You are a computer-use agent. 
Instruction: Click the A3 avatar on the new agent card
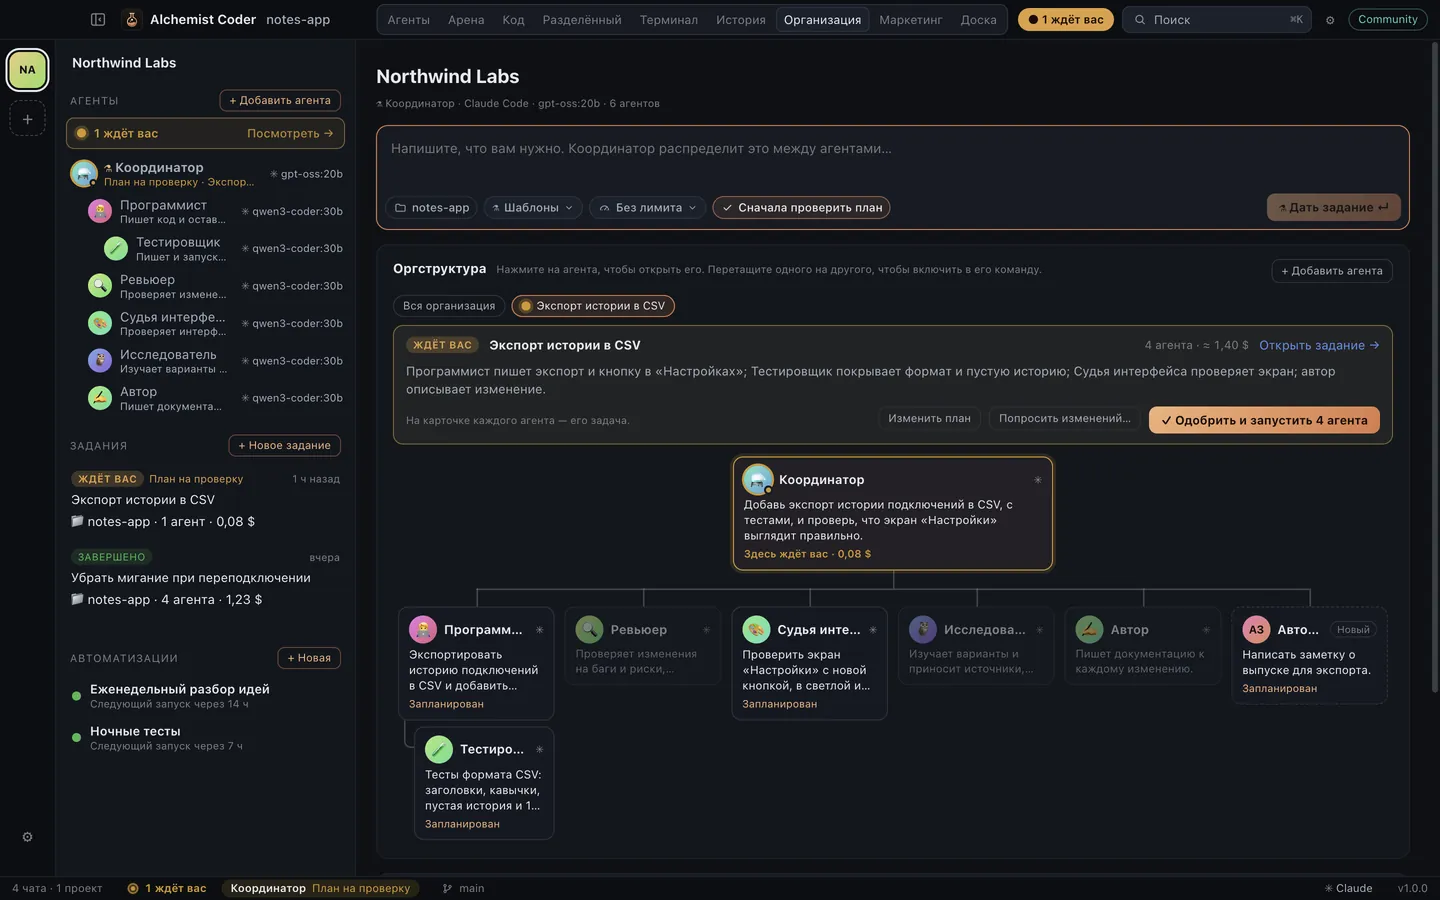click(1256, 629)
